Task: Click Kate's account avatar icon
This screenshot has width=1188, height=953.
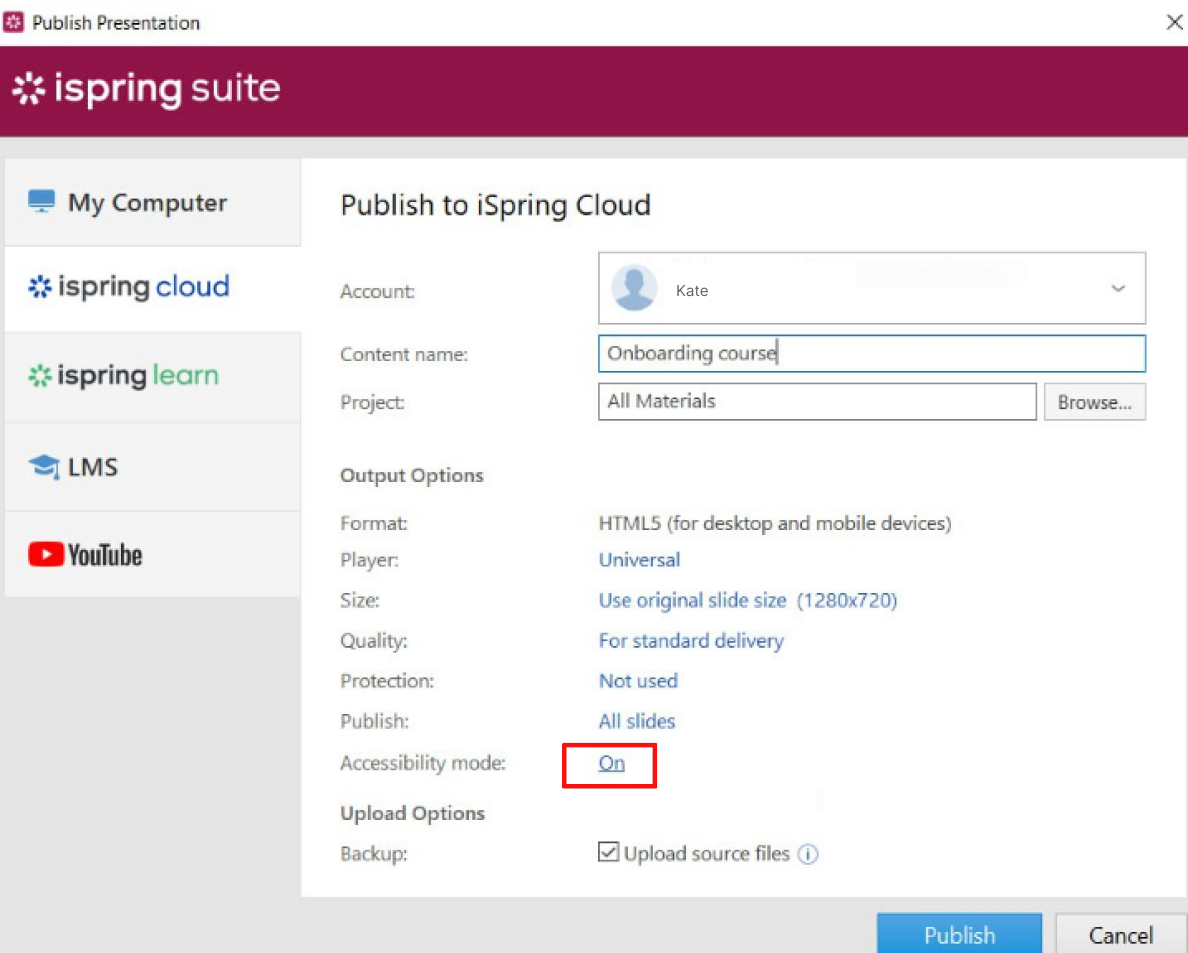Action: [634, 288]
